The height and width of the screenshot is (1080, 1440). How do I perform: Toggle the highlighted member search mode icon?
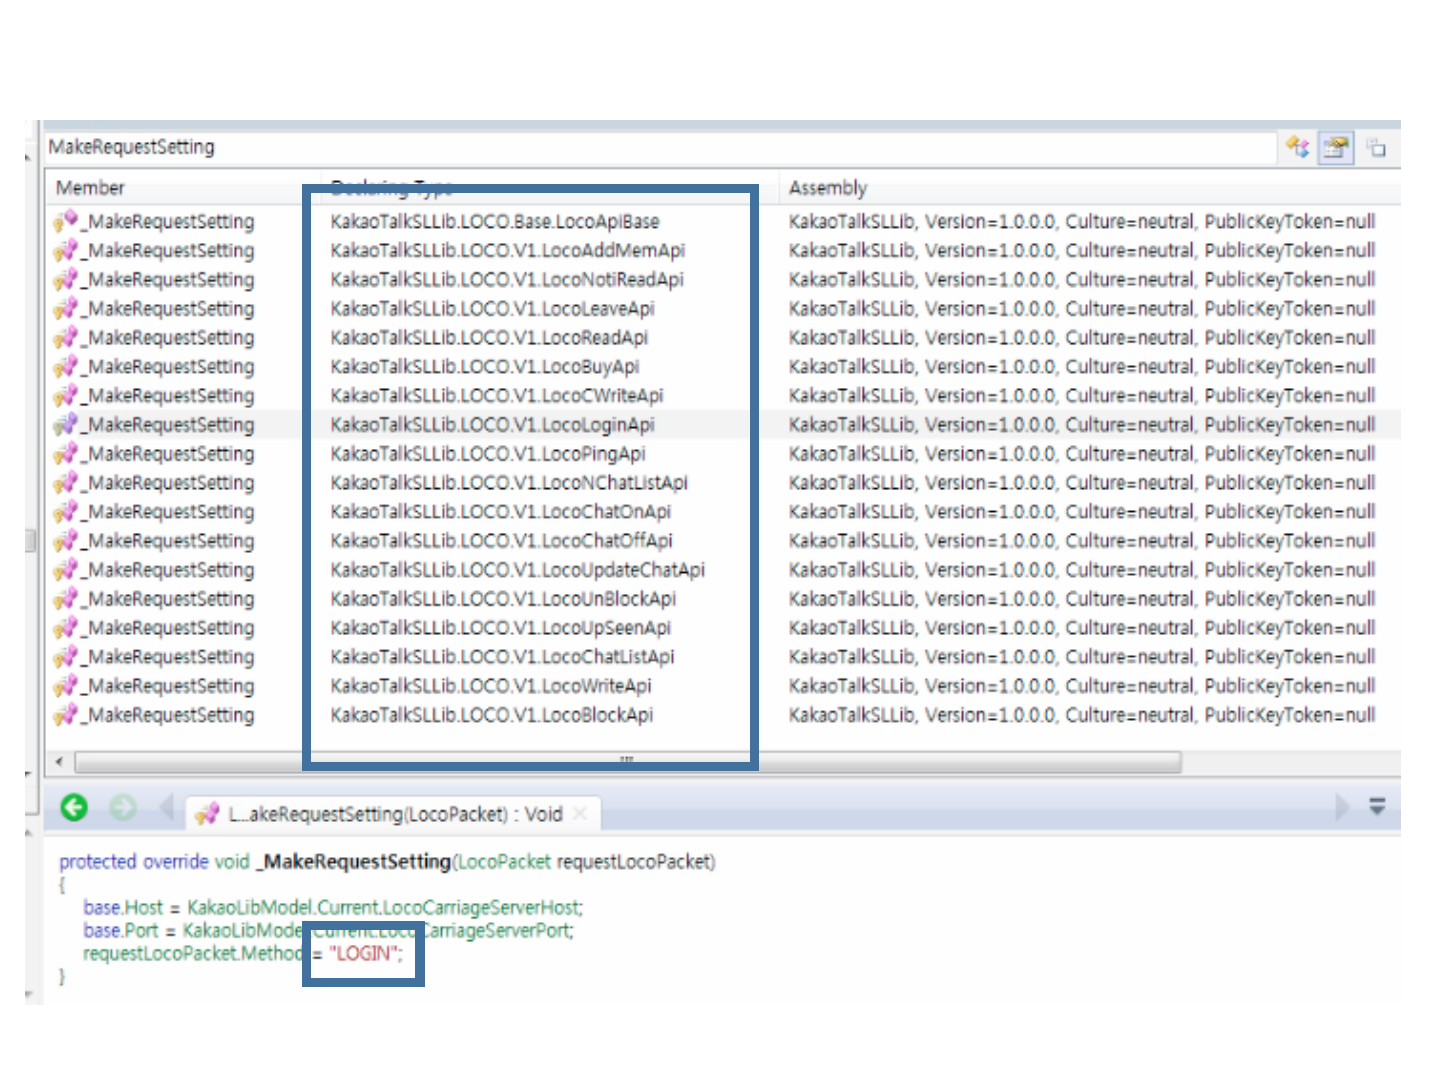click(x=1336, y=148)
